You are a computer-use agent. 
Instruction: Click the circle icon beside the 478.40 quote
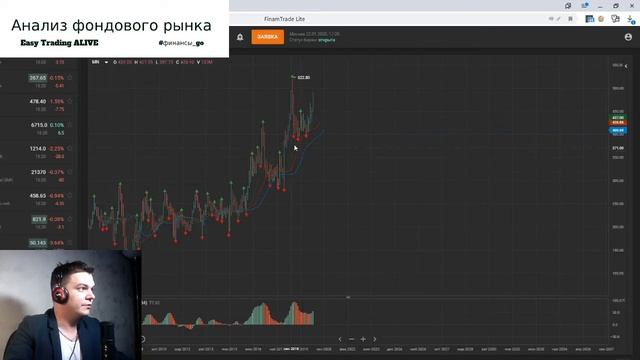click(70, 101)
